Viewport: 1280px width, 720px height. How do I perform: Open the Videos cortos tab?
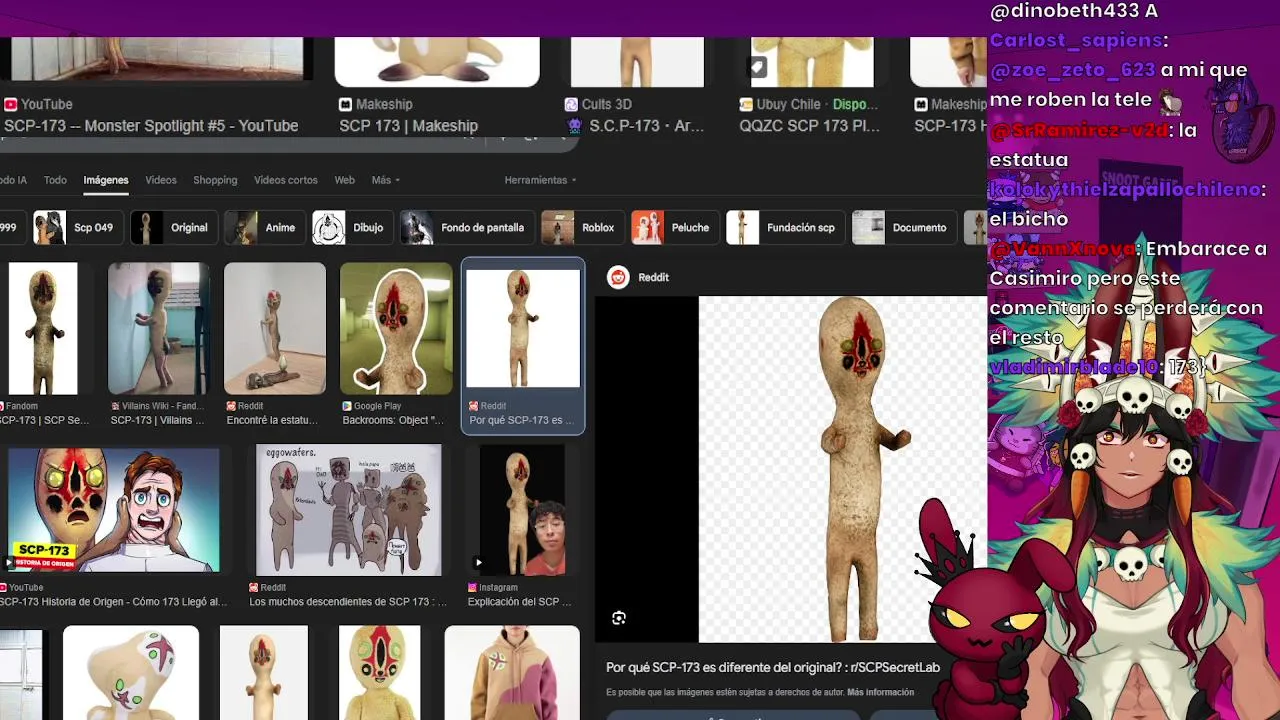[286, 180]
